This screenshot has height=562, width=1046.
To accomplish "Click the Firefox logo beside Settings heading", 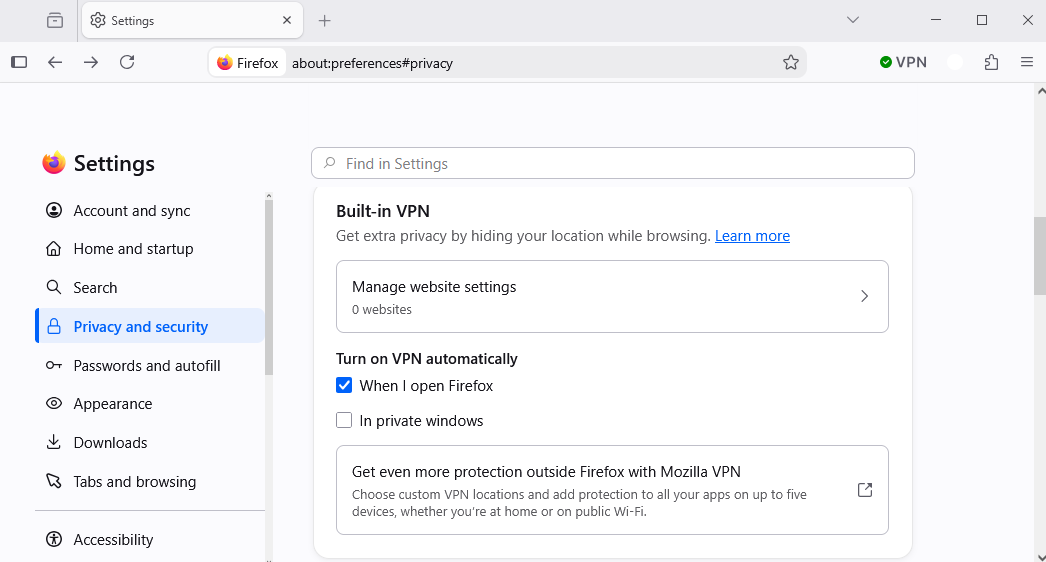I will click(54, 163).
